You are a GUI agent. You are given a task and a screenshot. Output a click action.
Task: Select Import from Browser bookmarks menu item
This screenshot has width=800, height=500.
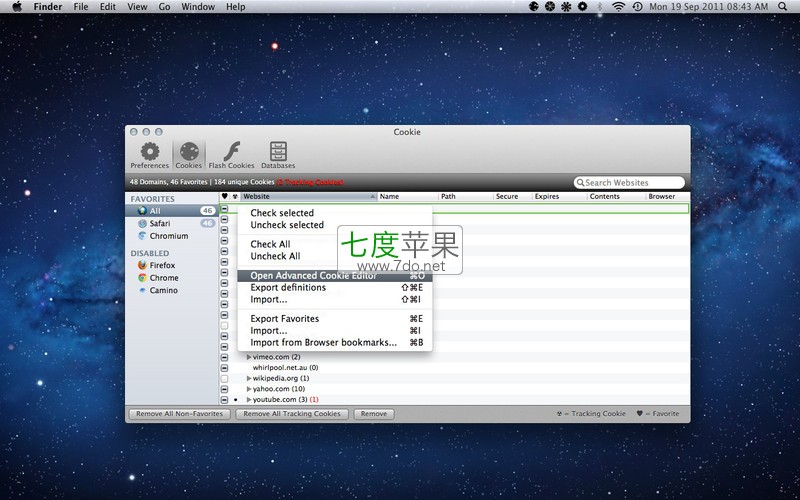click(323, 343)
